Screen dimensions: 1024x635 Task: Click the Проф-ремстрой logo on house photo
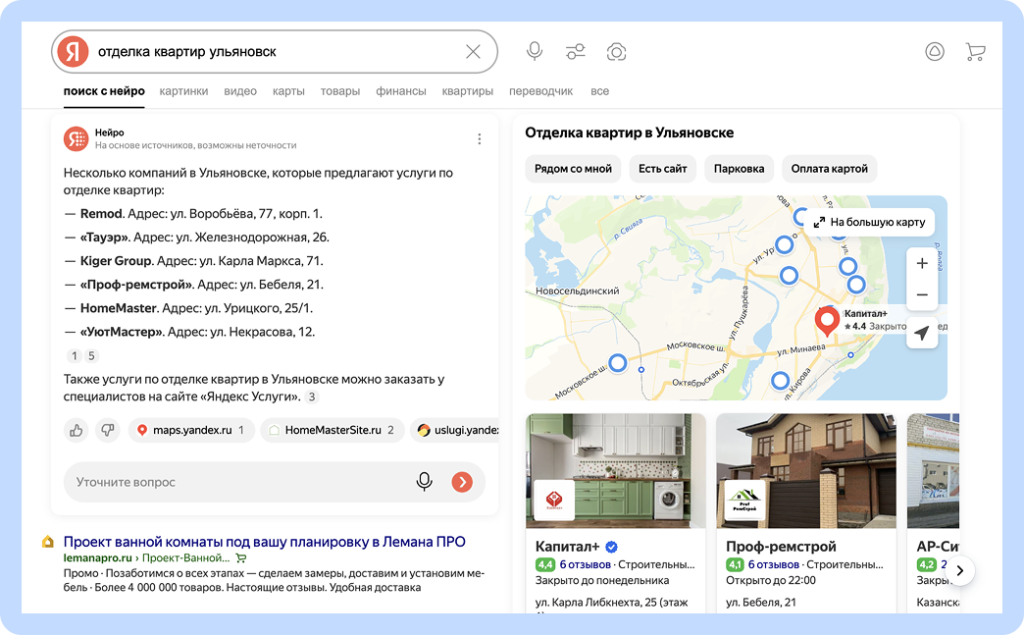point(744,500)
